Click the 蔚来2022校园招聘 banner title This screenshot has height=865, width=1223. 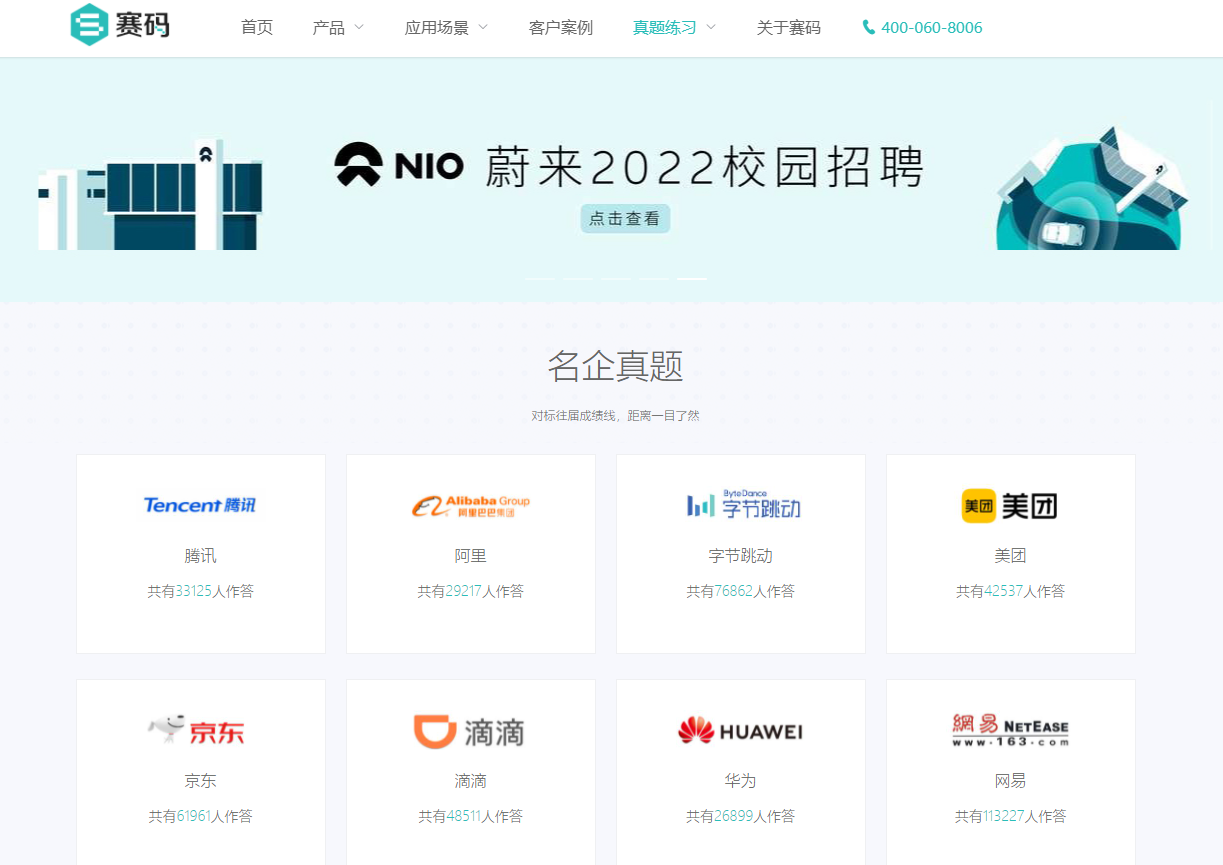(704, 166)
